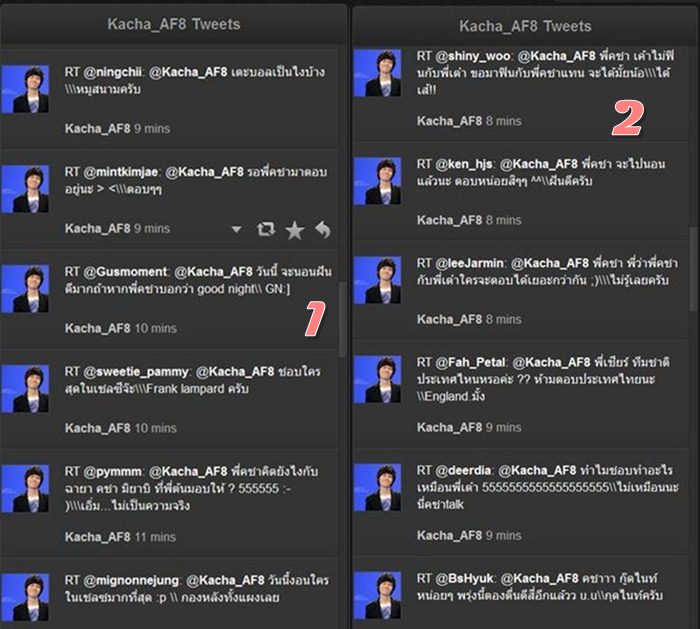
Task: Open more-actions dropdown arrow on @mintkimjae tweet
Action: [x=237, y=229]
